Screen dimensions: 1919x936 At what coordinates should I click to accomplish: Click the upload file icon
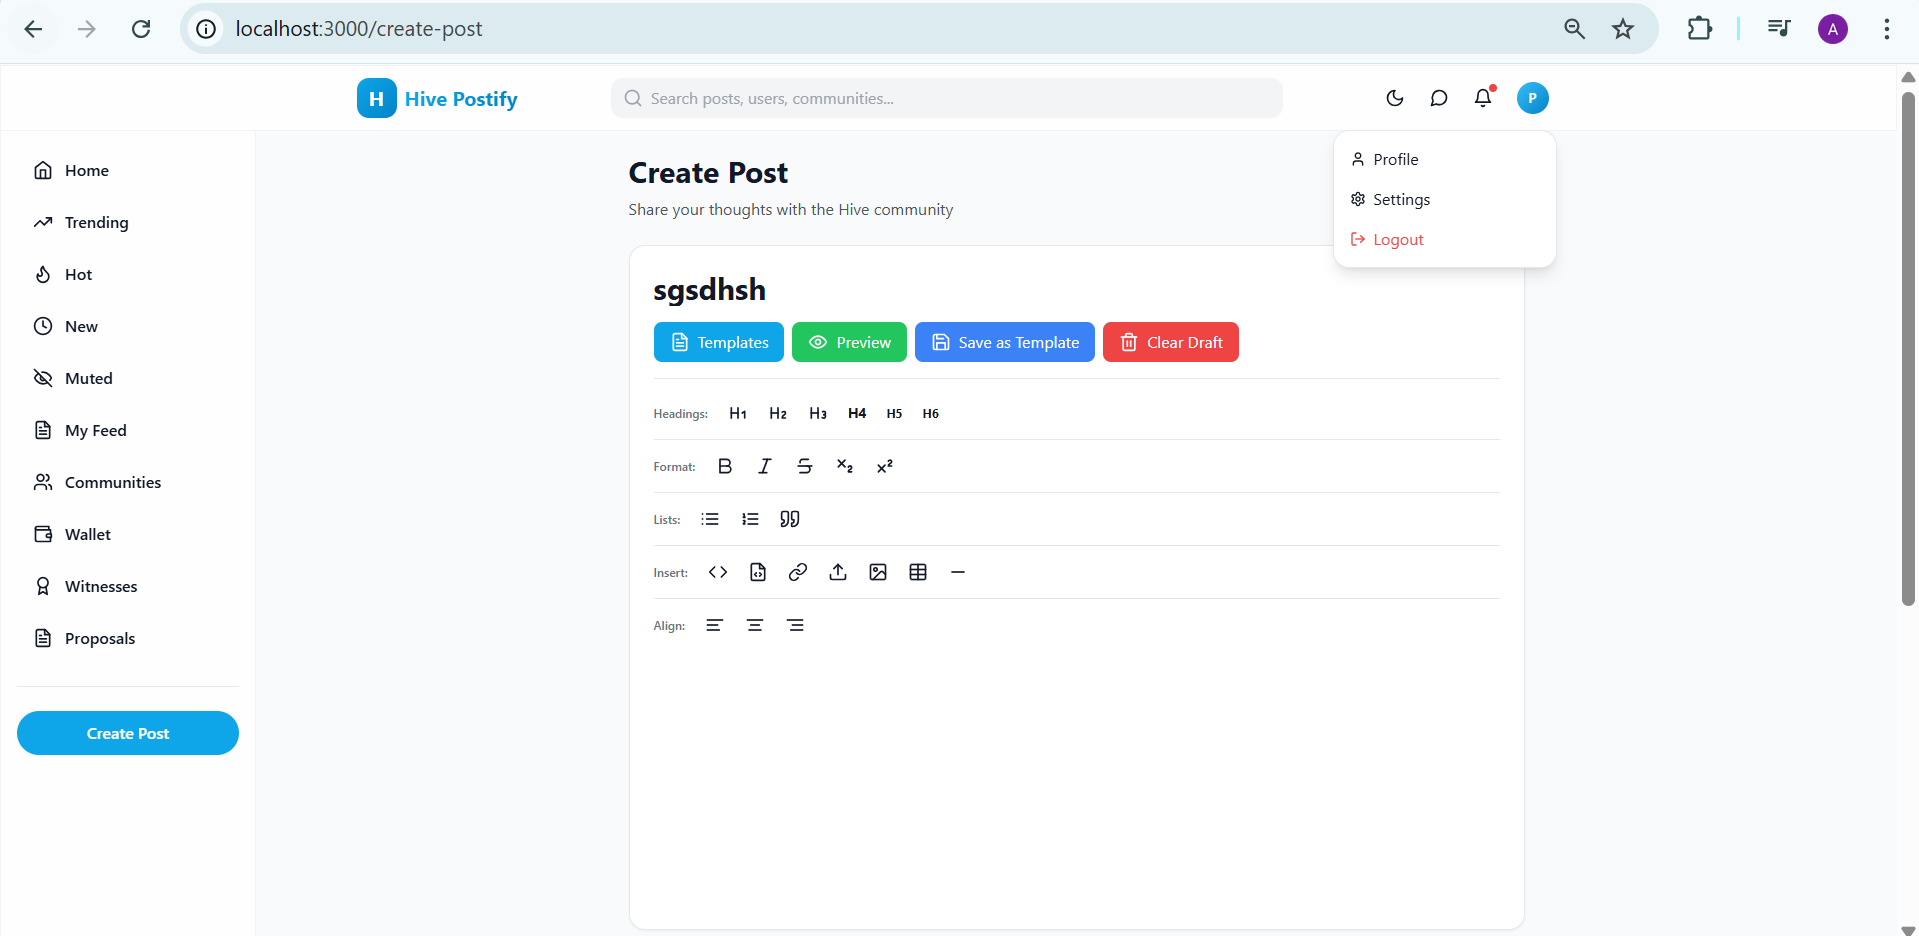pyautogui.click(x=838, y=572)
